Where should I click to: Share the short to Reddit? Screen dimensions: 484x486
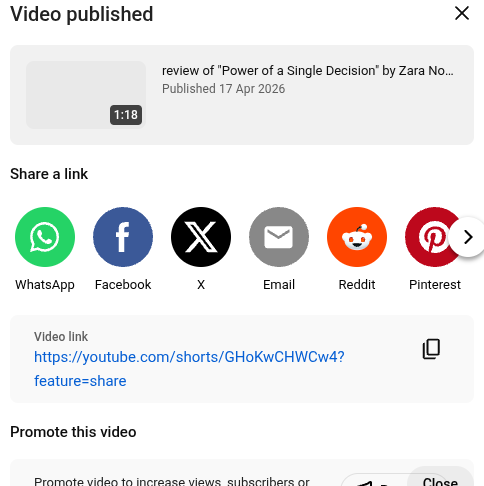click(x=357, y=237)
